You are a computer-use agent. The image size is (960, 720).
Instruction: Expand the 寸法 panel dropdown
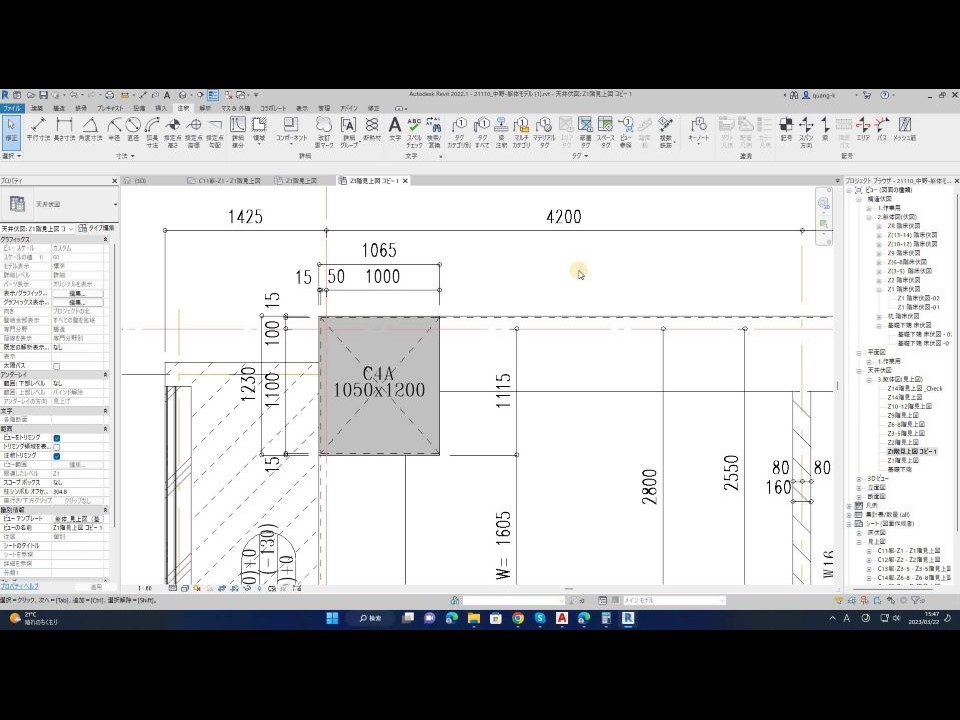(x=125, y=156)
